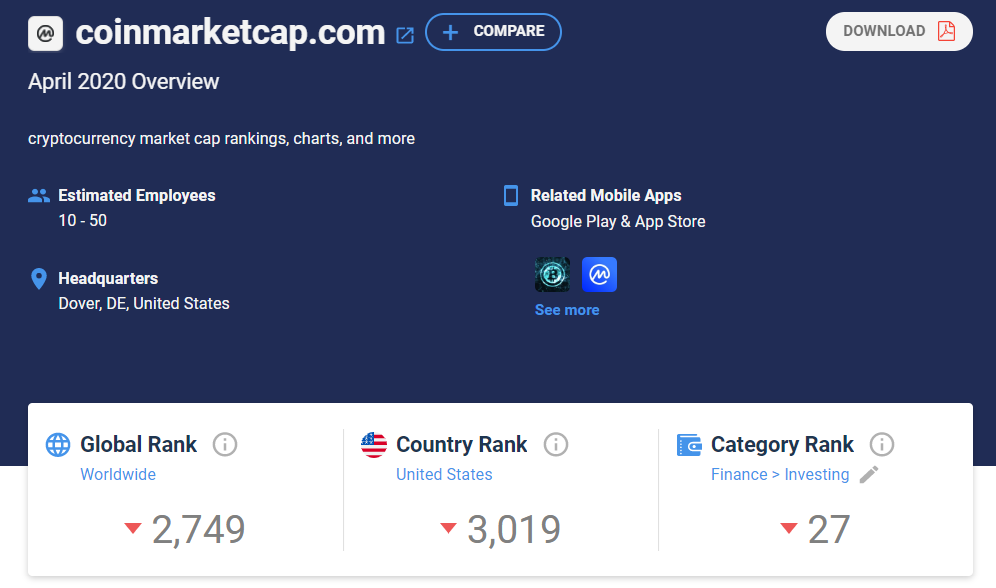
Task: Show Category Rank info tooltip icon
Action: [881, 444]
